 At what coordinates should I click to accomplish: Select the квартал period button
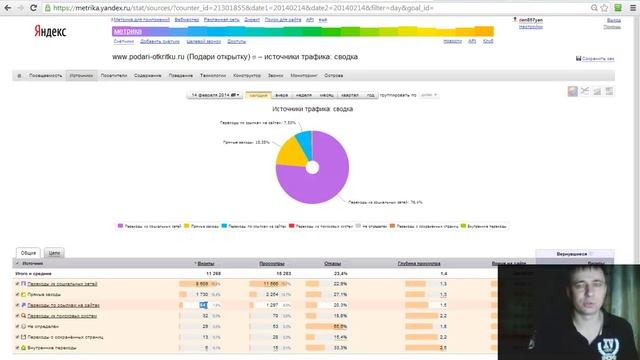(x=350, y=95)
